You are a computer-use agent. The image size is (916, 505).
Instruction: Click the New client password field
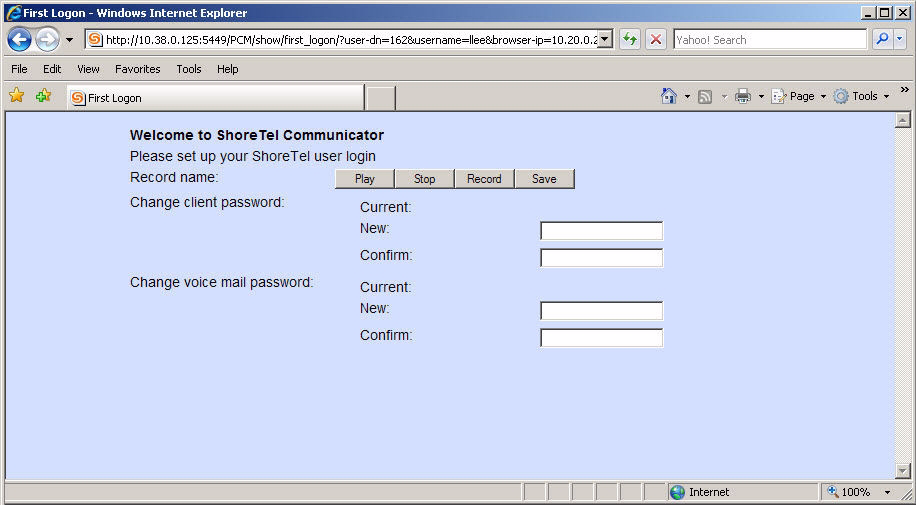pyautogui.click(x=602, y=231)
